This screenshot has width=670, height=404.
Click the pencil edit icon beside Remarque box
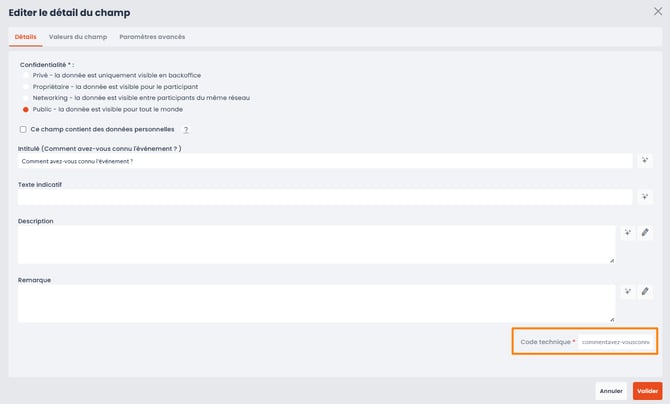click(x=645, y=292)
